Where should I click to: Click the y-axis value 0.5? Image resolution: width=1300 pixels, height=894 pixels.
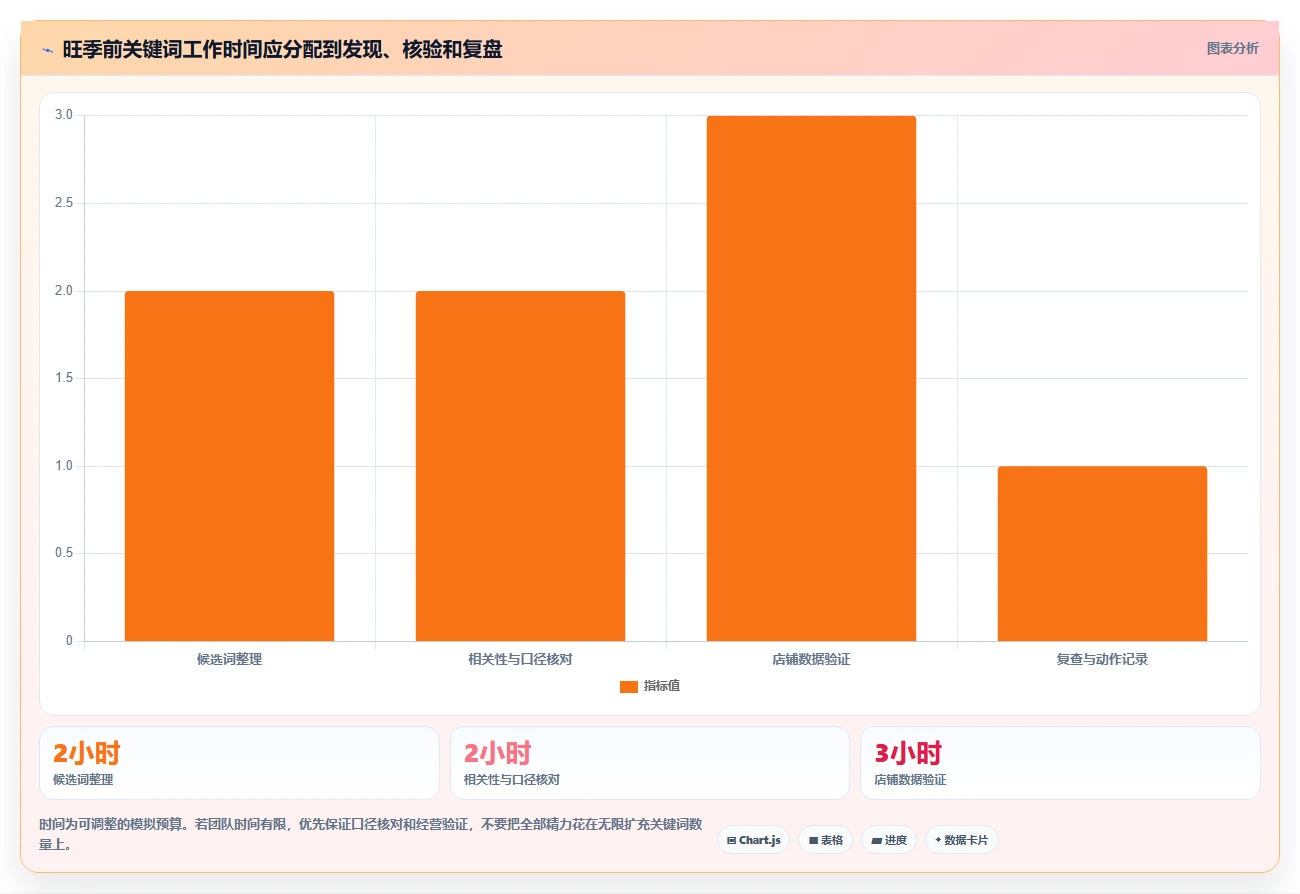click(x=64, y=553)
